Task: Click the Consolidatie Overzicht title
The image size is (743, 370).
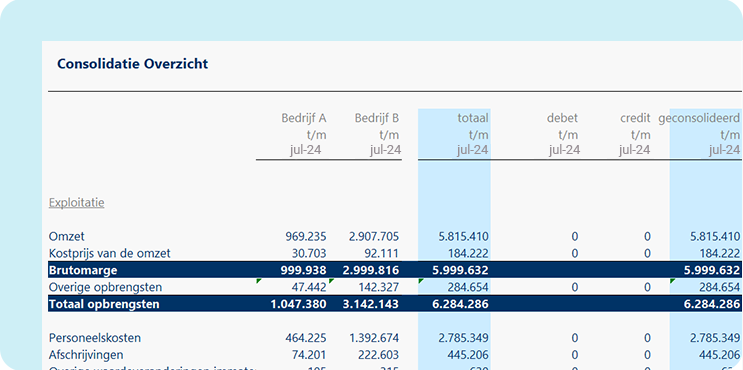Action: 133,64
